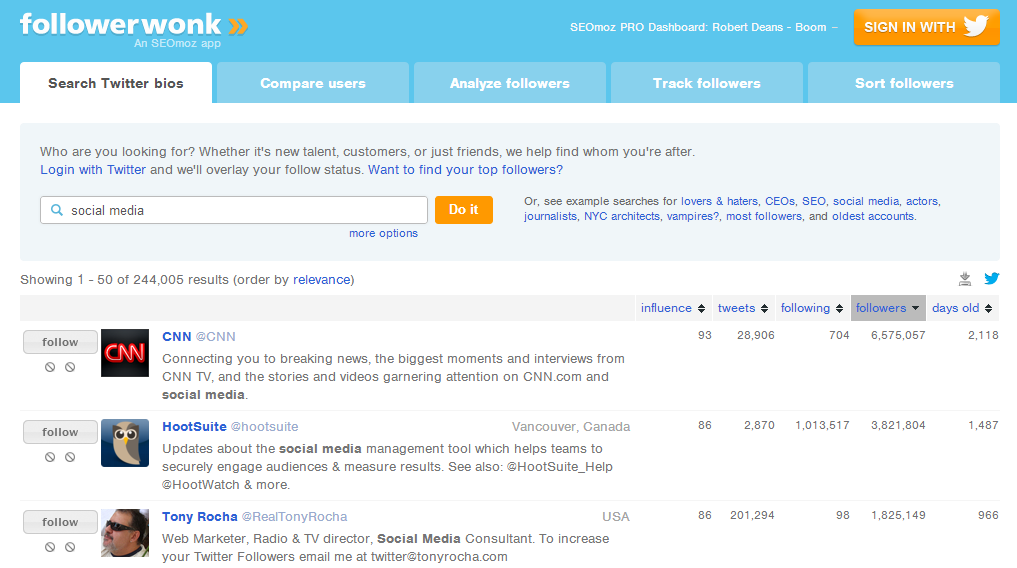Screen dimensions: 1017x568
Task: Open vampires? example search
Action: click(x=693, y=217)
